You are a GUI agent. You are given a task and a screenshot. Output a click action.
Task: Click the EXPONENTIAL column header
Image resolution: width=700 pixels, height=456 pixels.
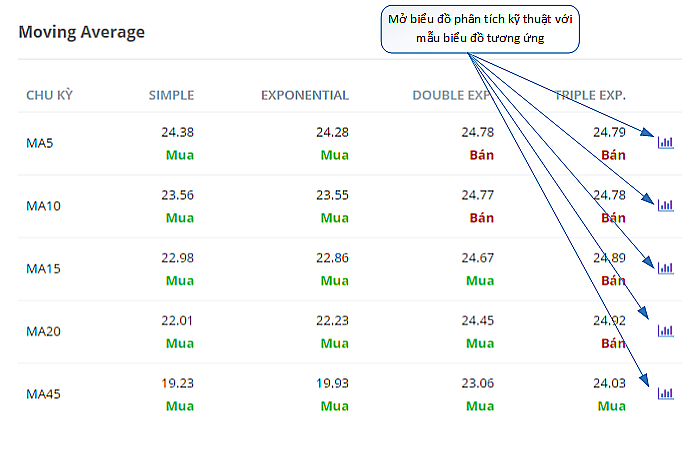pos(305,95)
